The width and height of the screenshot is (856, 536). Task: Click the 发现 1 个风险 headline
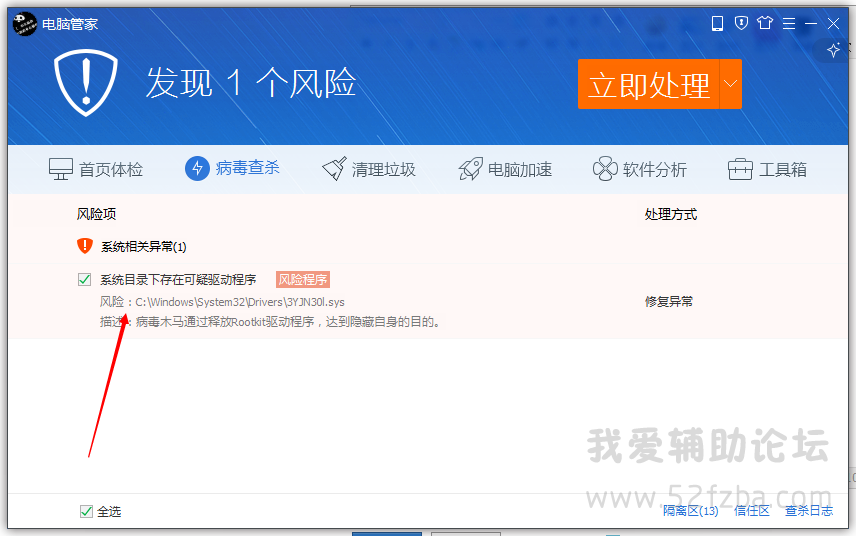pyautogui.click(x=251, y=83)
